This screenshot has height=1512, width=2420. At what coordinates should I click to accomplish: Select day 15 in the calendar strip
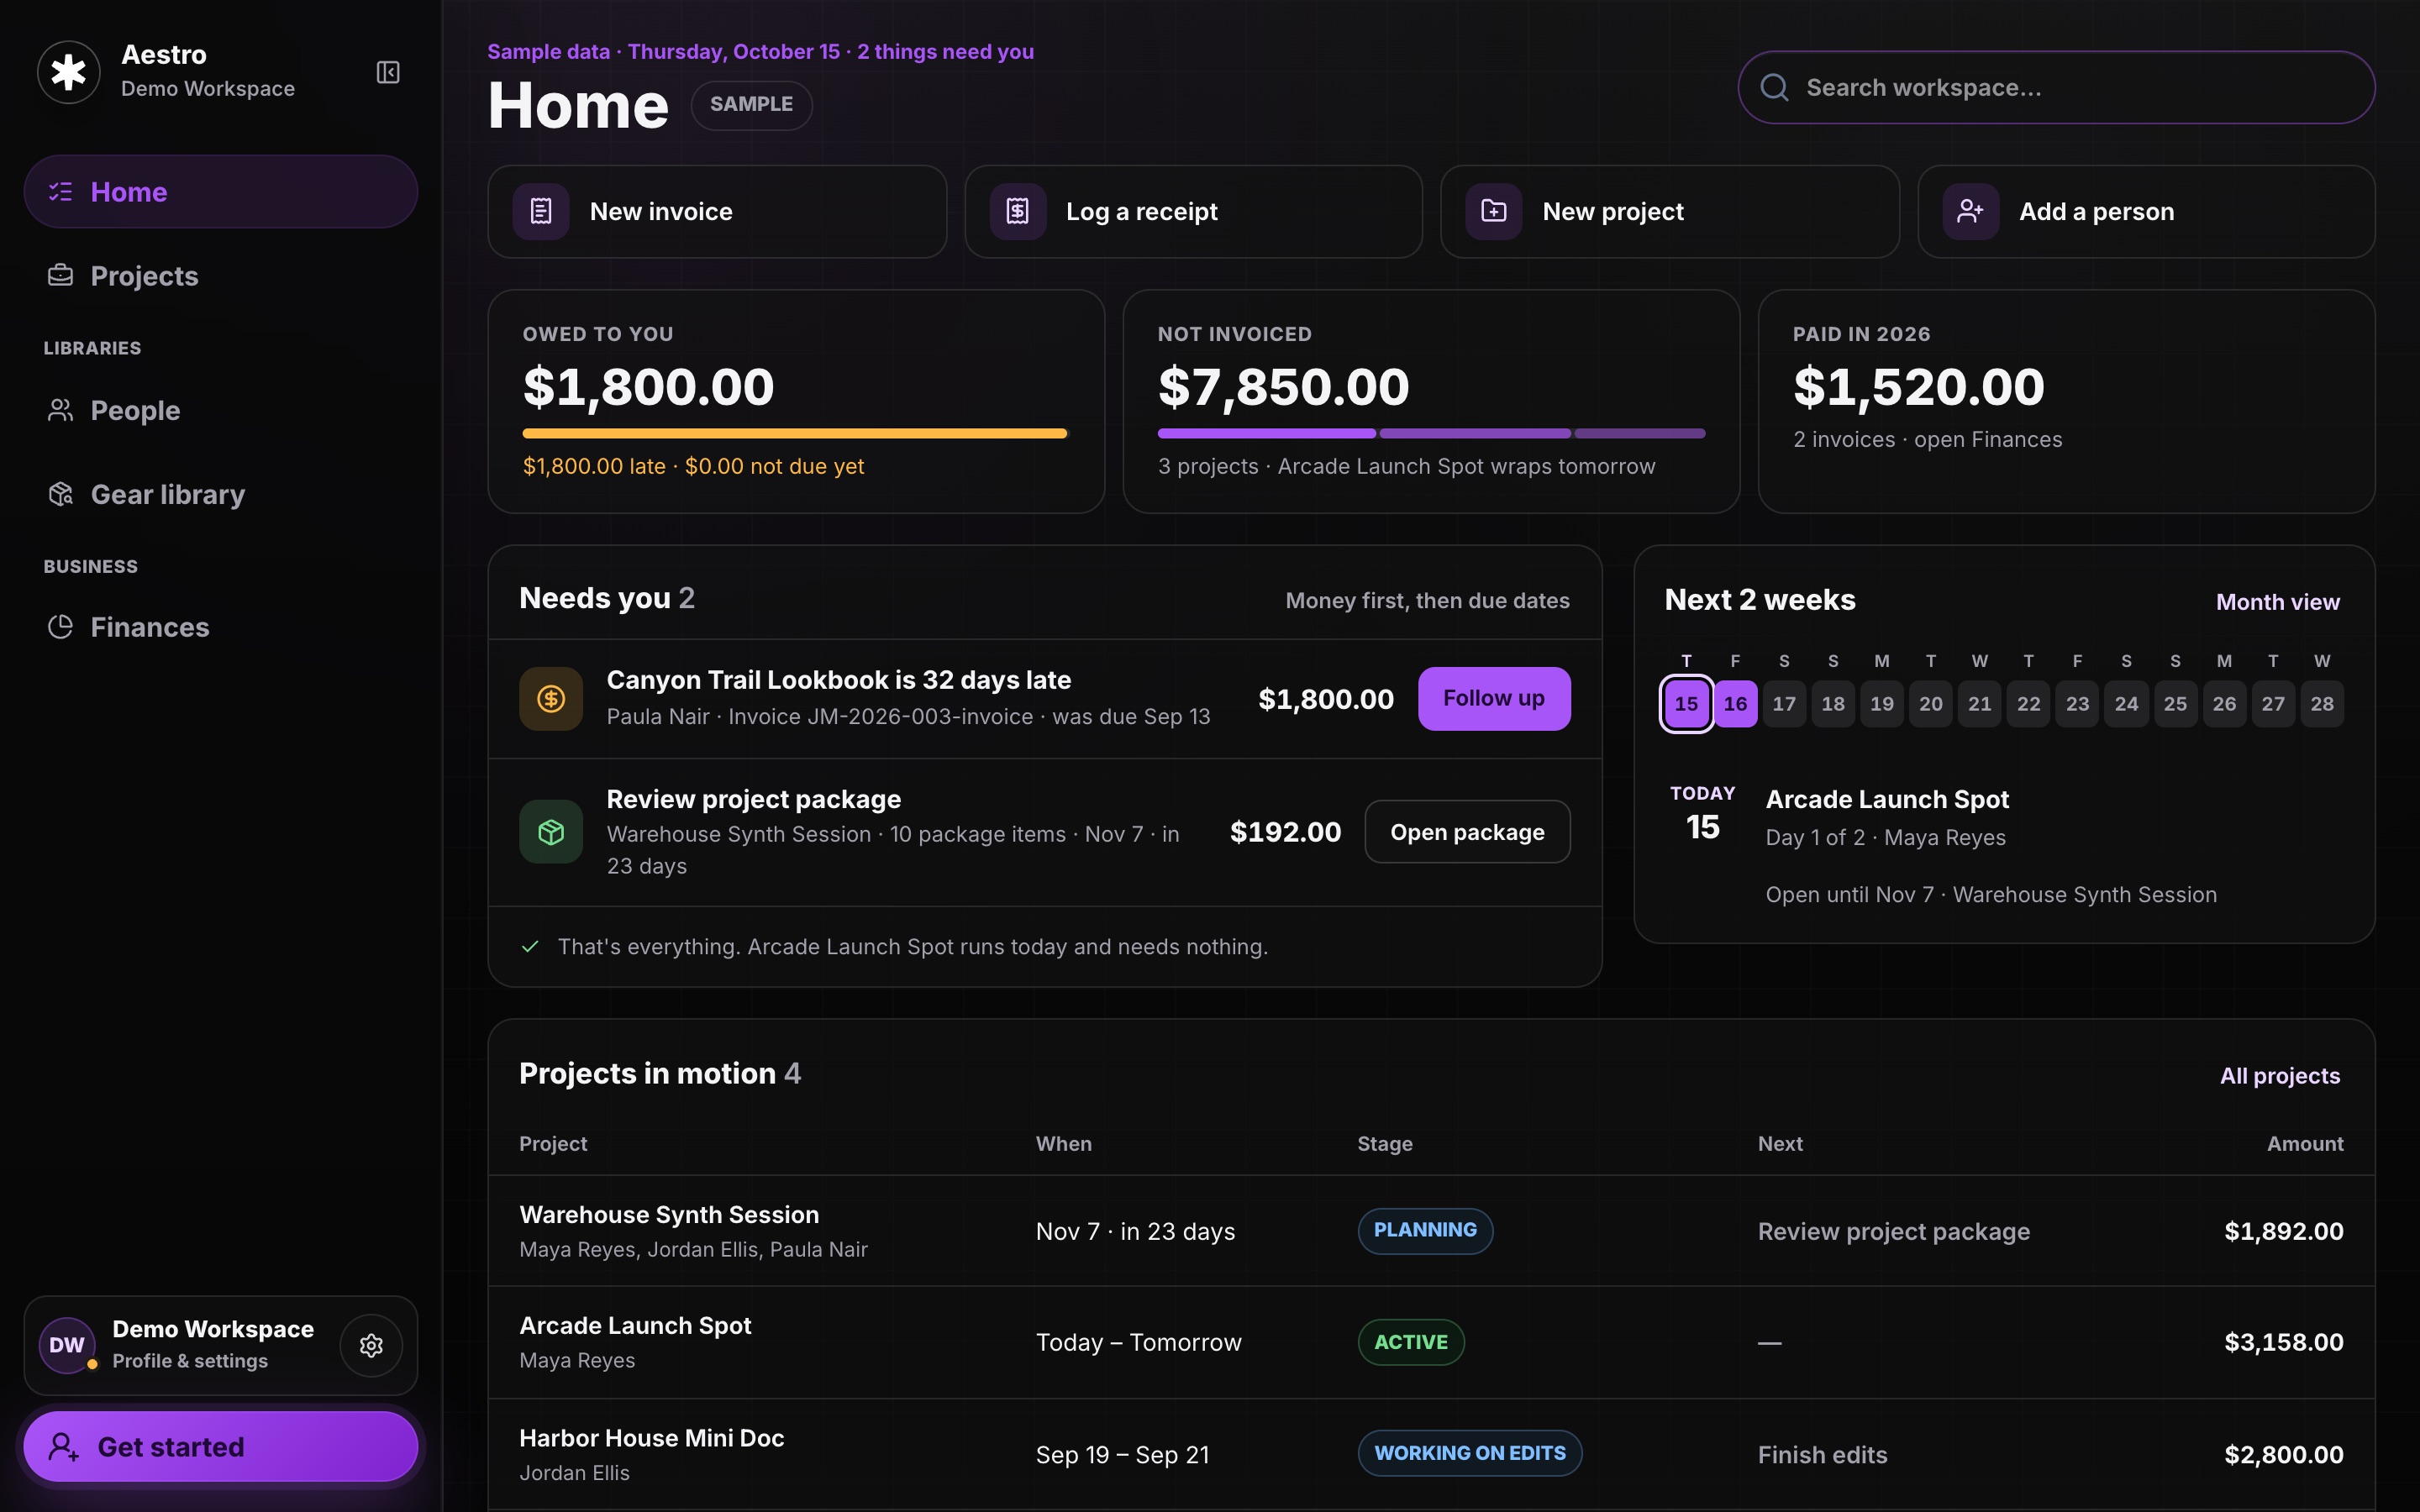[x=1686, y=704]
